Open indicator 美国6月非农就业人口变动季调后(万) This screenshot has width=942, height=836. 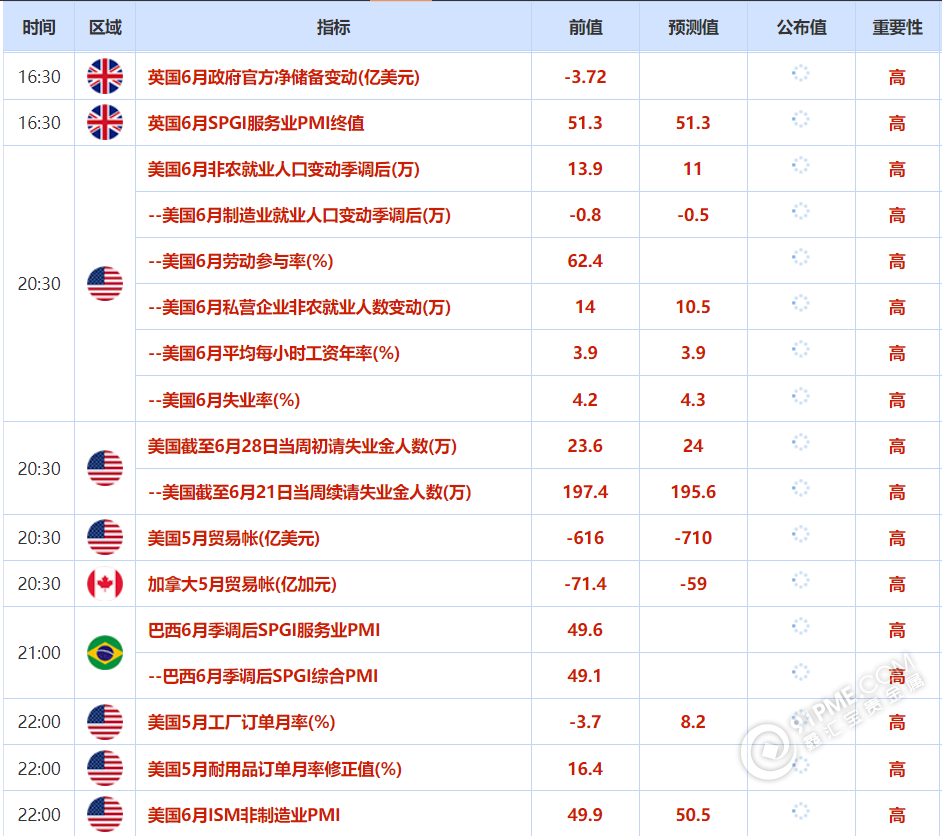tap(284, 169)
